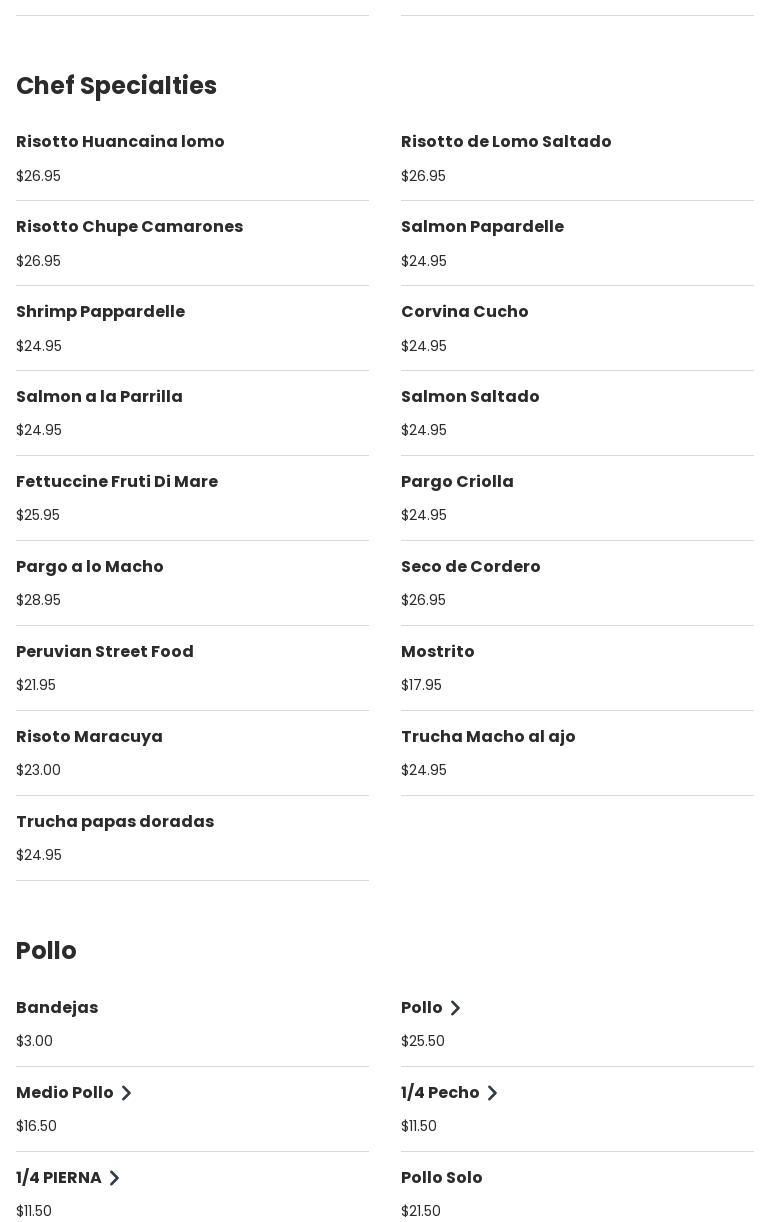Screen dimensions: 770x1222
Task: Click the Mostrito menu item
Action: [x=437, y=652]
